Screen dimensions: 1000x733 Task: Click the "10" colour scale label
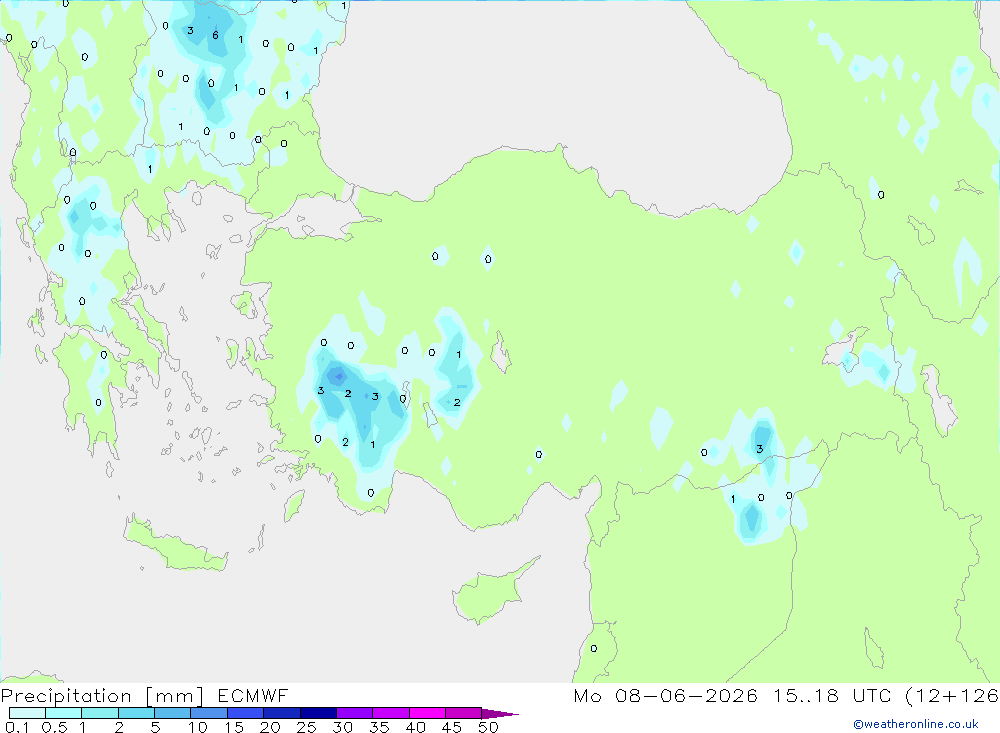tap(198, 727)
